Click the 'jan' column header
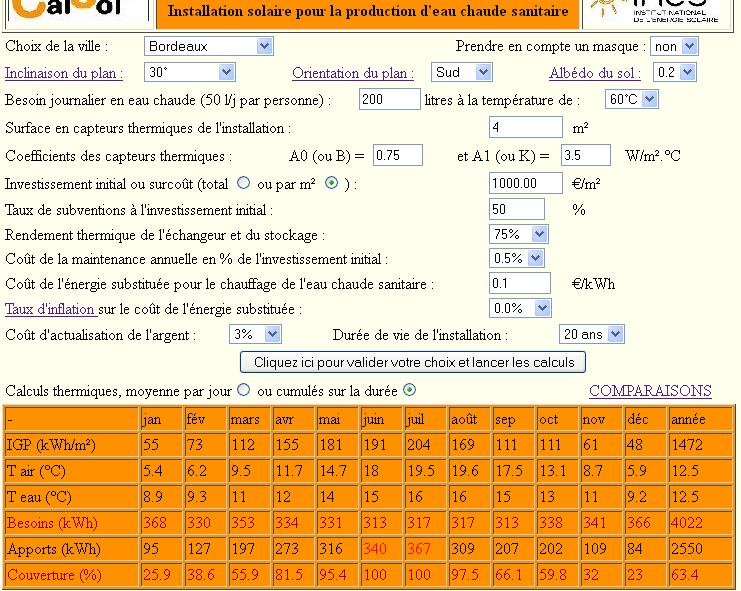The width and height of the screenshot is (741, 591). pyautogui.click(x=160, y=419)
